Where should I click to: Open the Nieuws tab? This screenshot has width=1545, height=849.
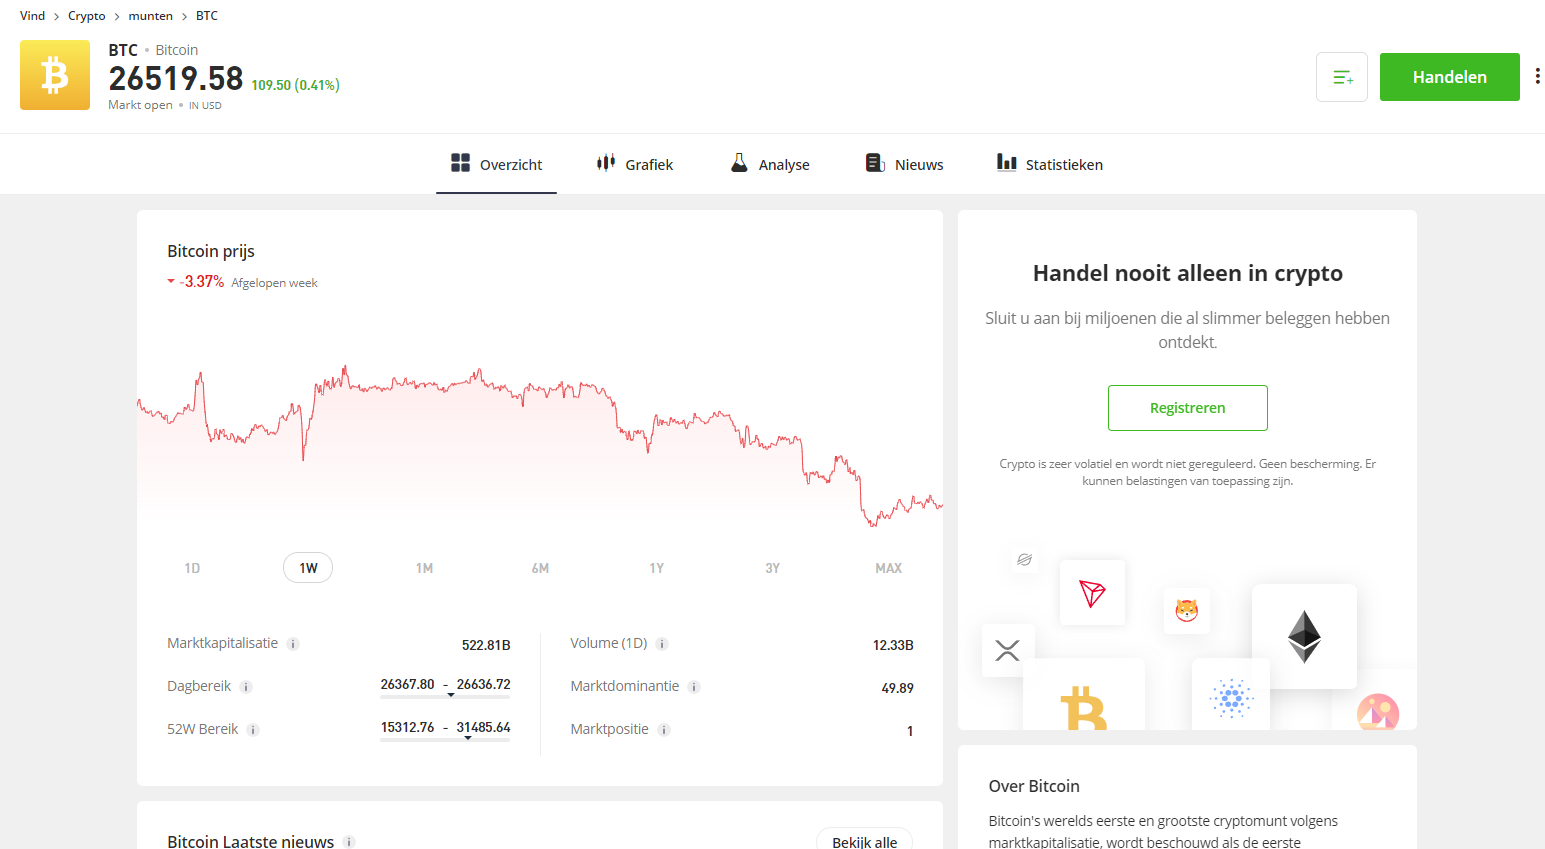click(905, 164)
